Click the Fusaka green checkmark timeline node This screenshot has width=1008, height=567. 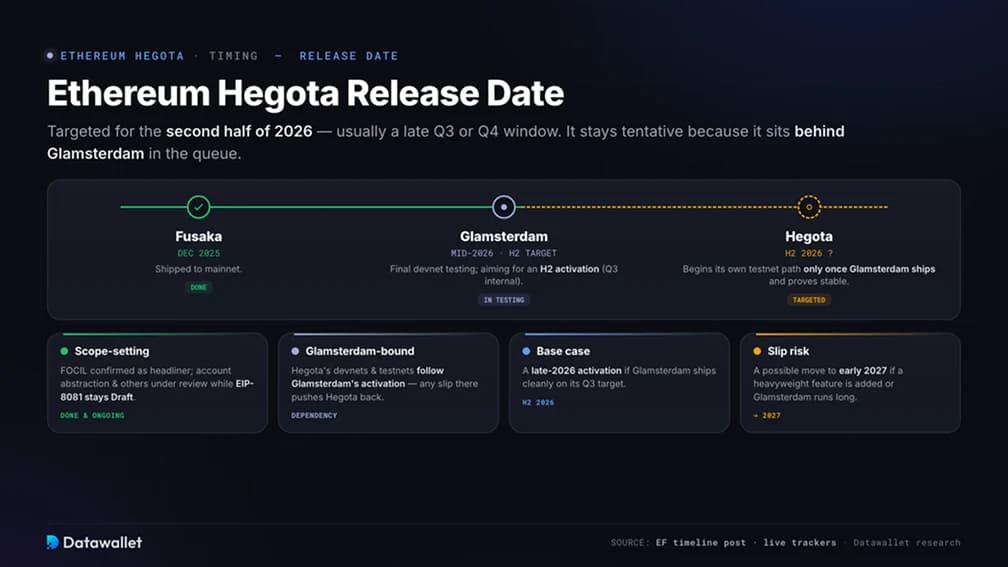click(x=199, y=207)
